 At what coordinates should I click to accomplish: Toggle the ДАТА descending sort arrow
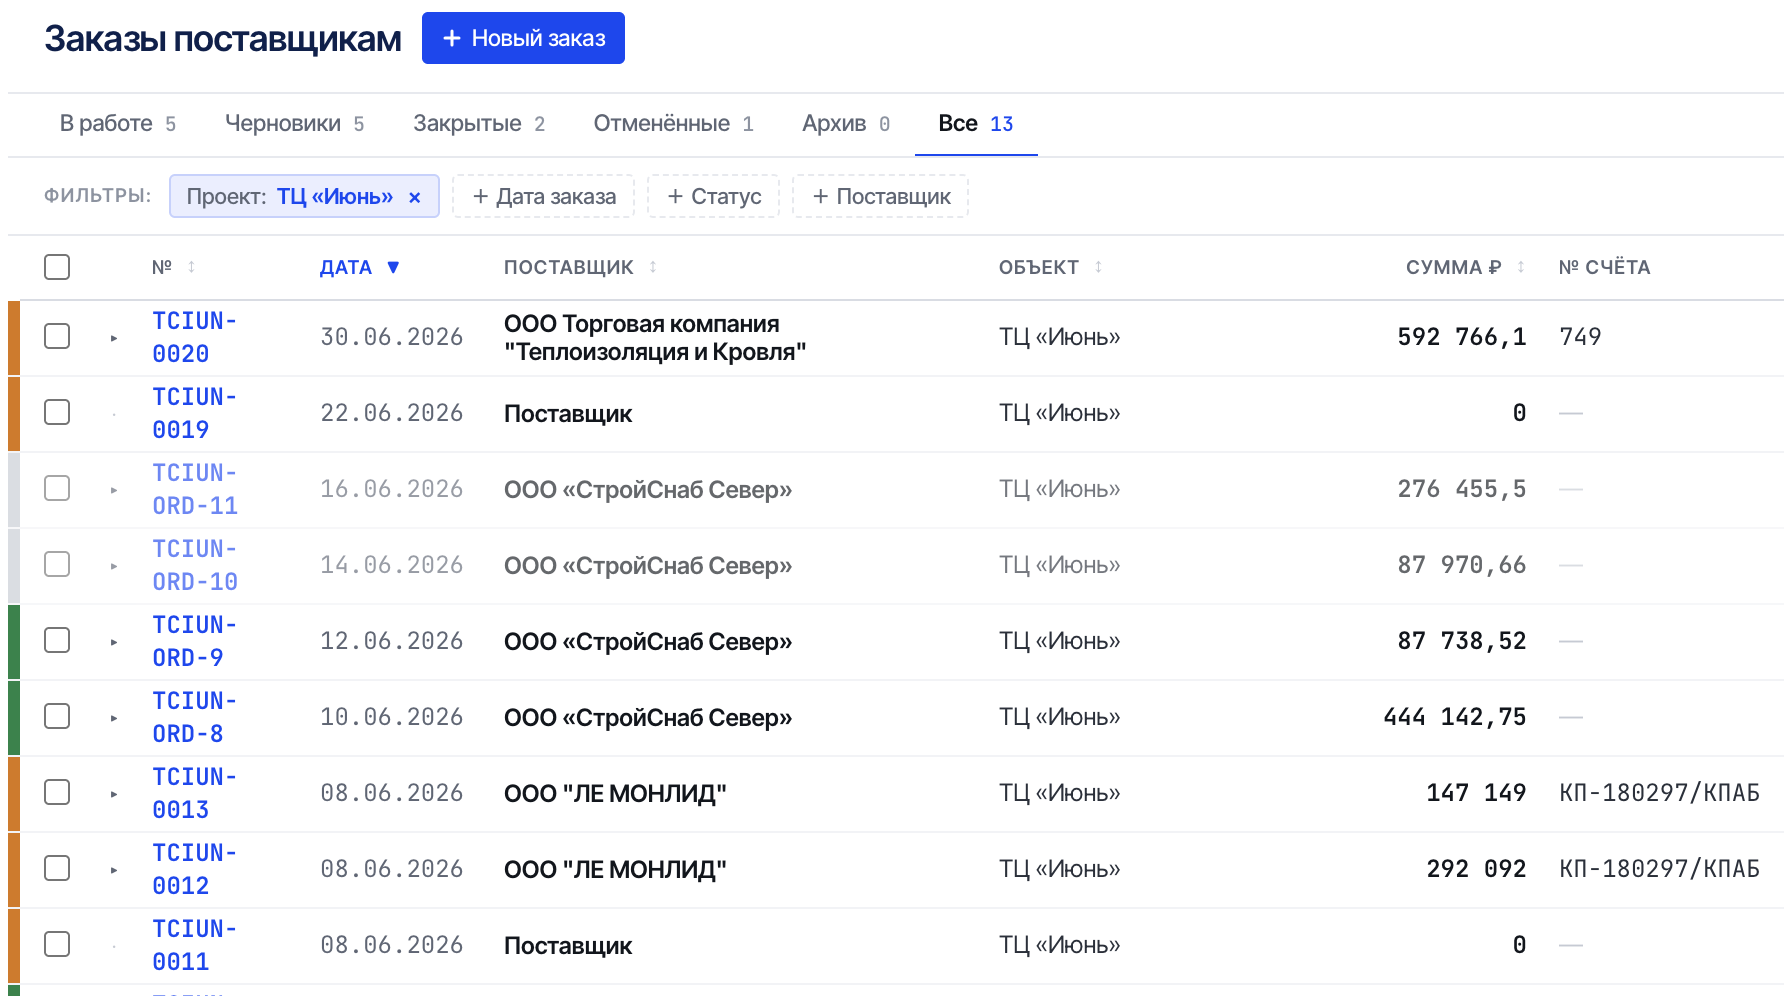(393, 267)
